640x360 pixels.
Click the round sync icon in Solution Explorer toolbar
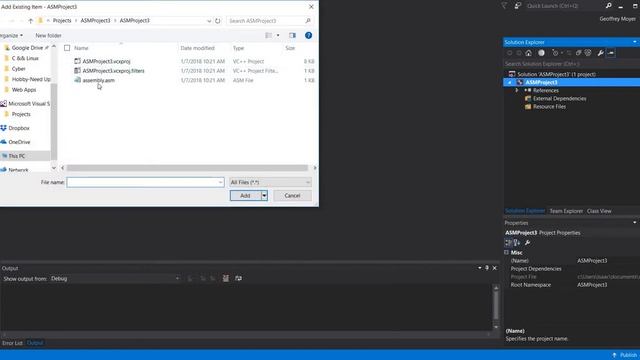[x=541, y=53]
